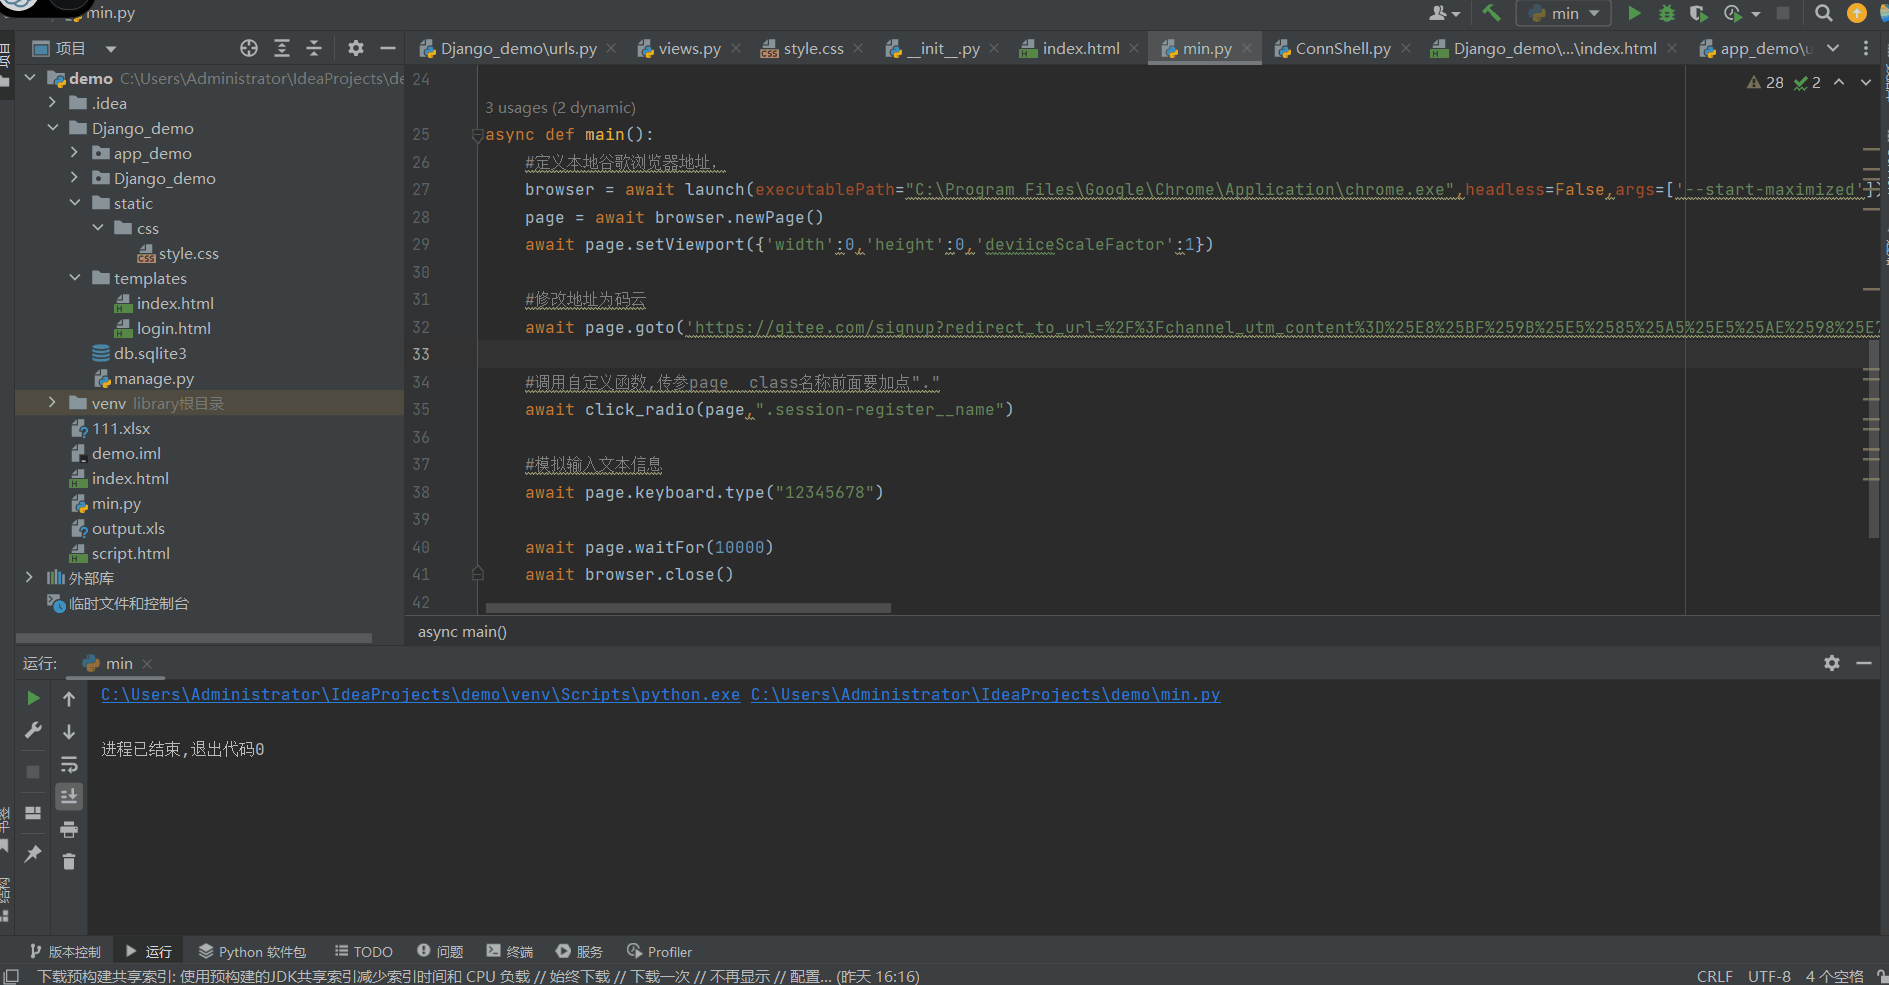Clear console with the trash icon

[69, 861]
